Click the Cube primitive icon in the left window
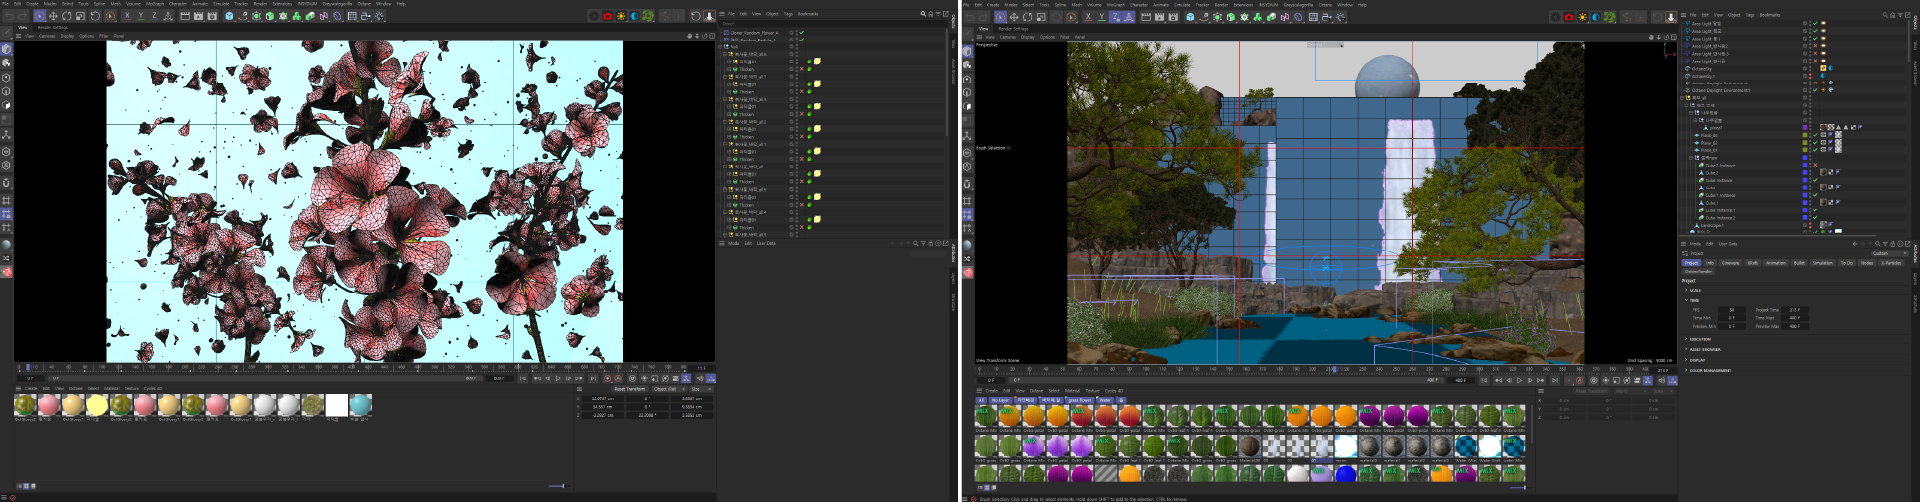 [229, 16]
